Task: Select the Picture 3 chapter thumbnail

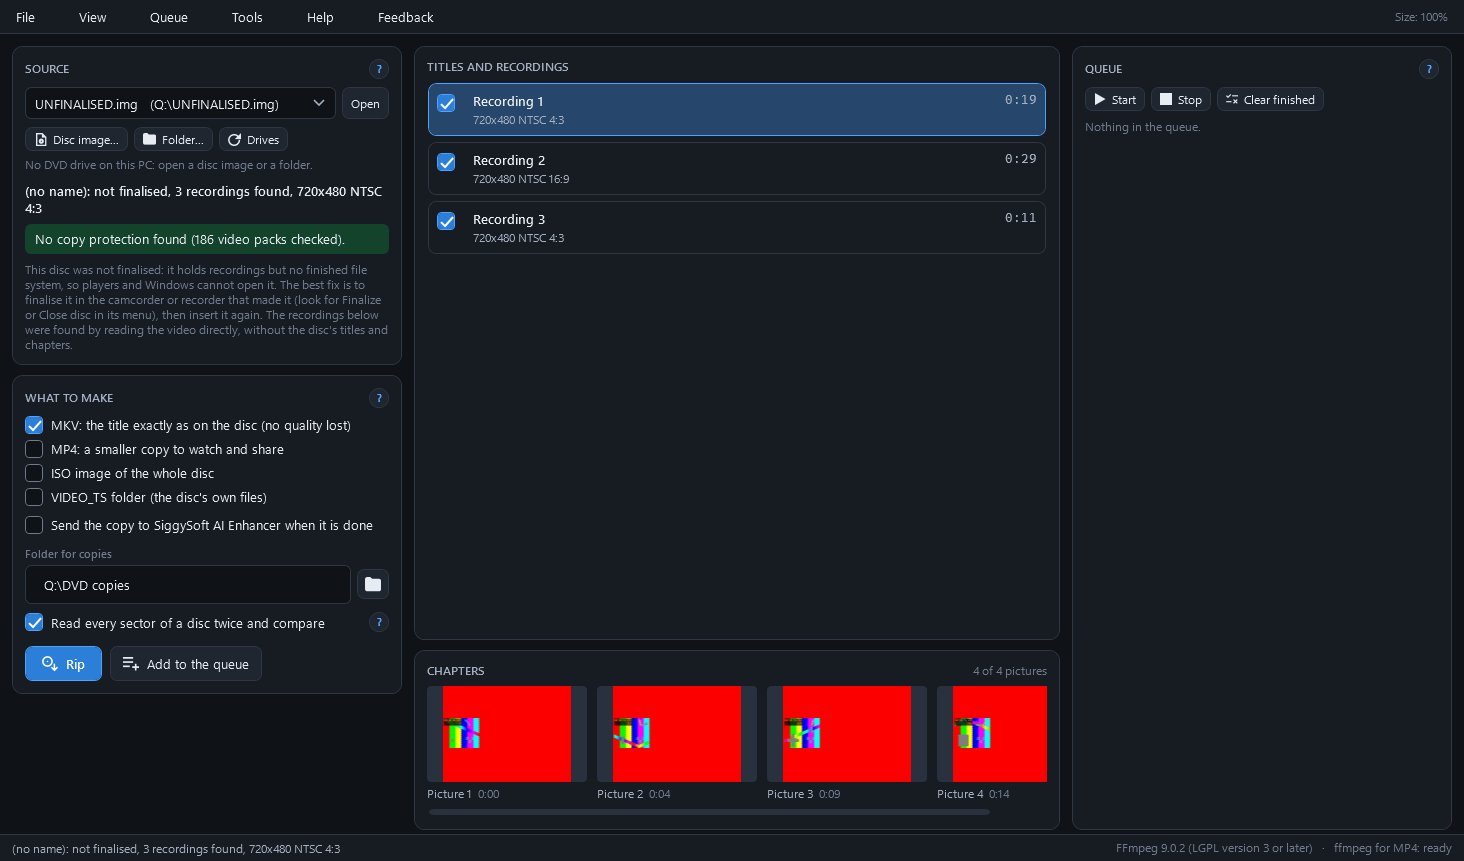Action: tap(847, 734)
